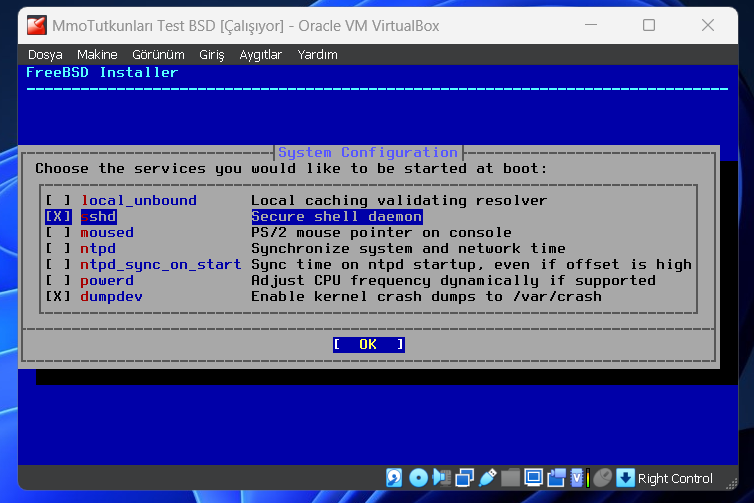Image resolution: width=754 pixels, height=503 pixels.
Task: Open the Aygıtlar menu
Action: 261,55
